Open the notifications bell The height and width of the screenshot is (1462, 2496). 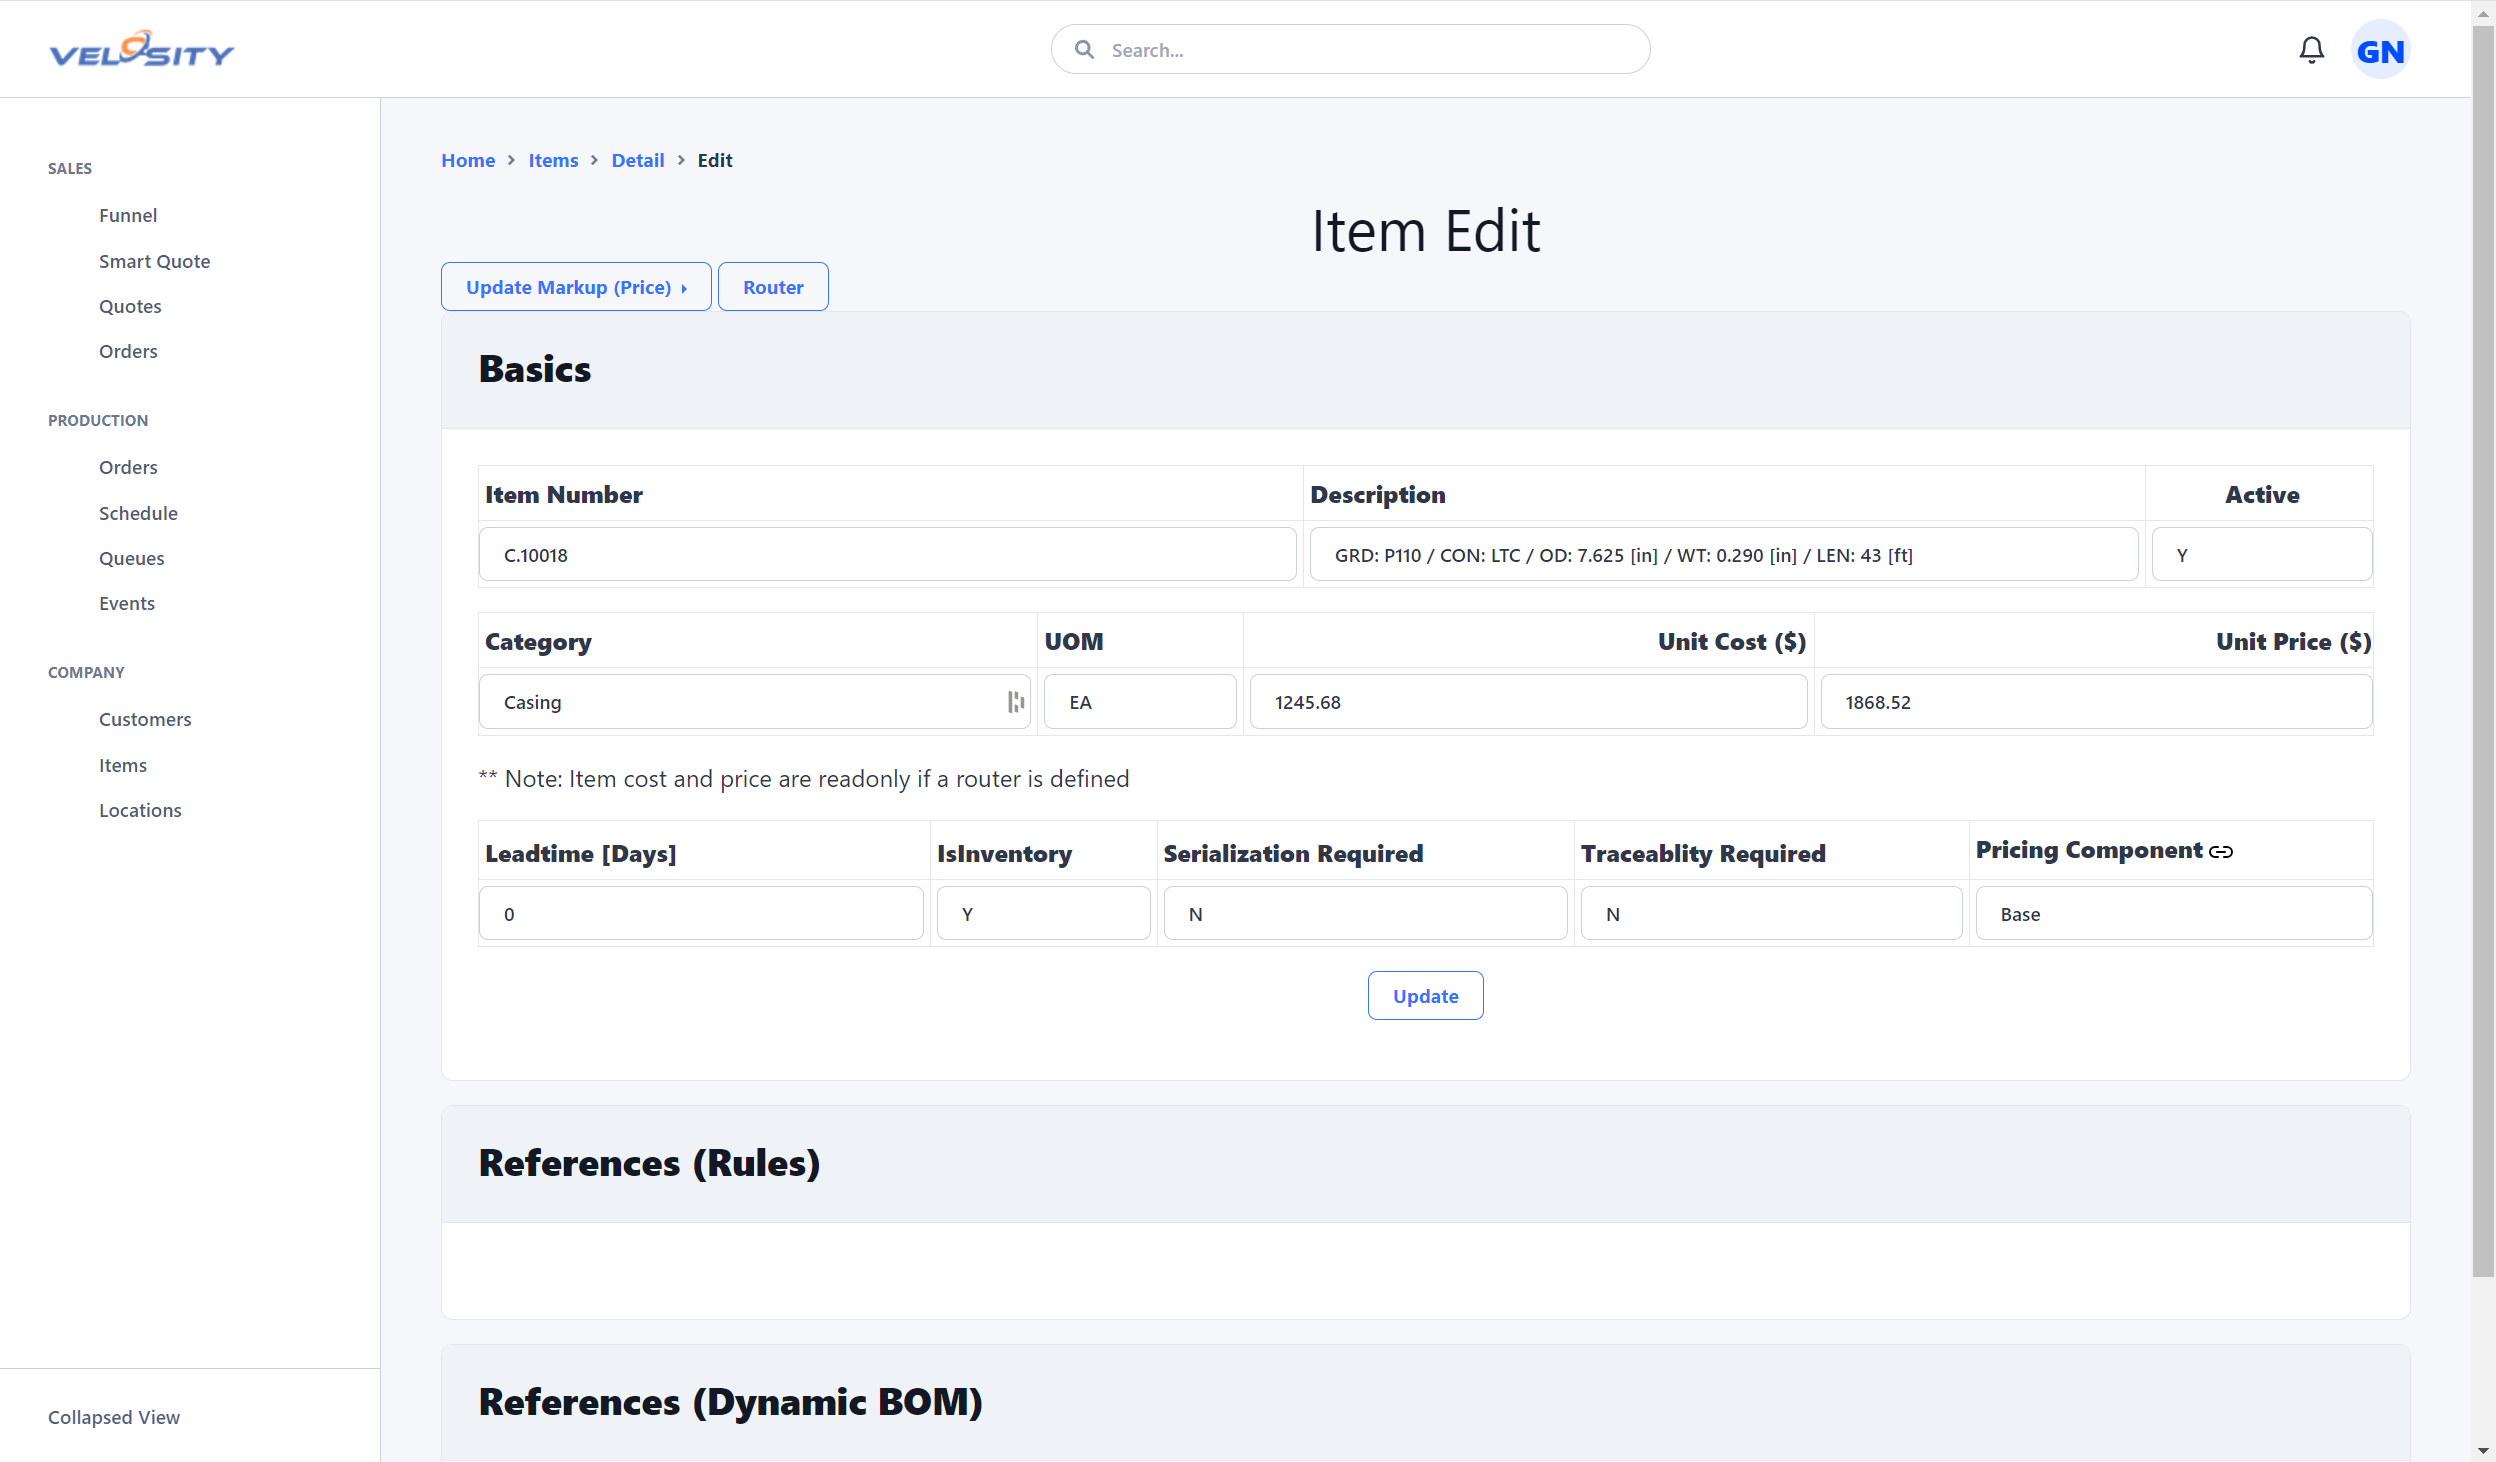point(2311,50)
